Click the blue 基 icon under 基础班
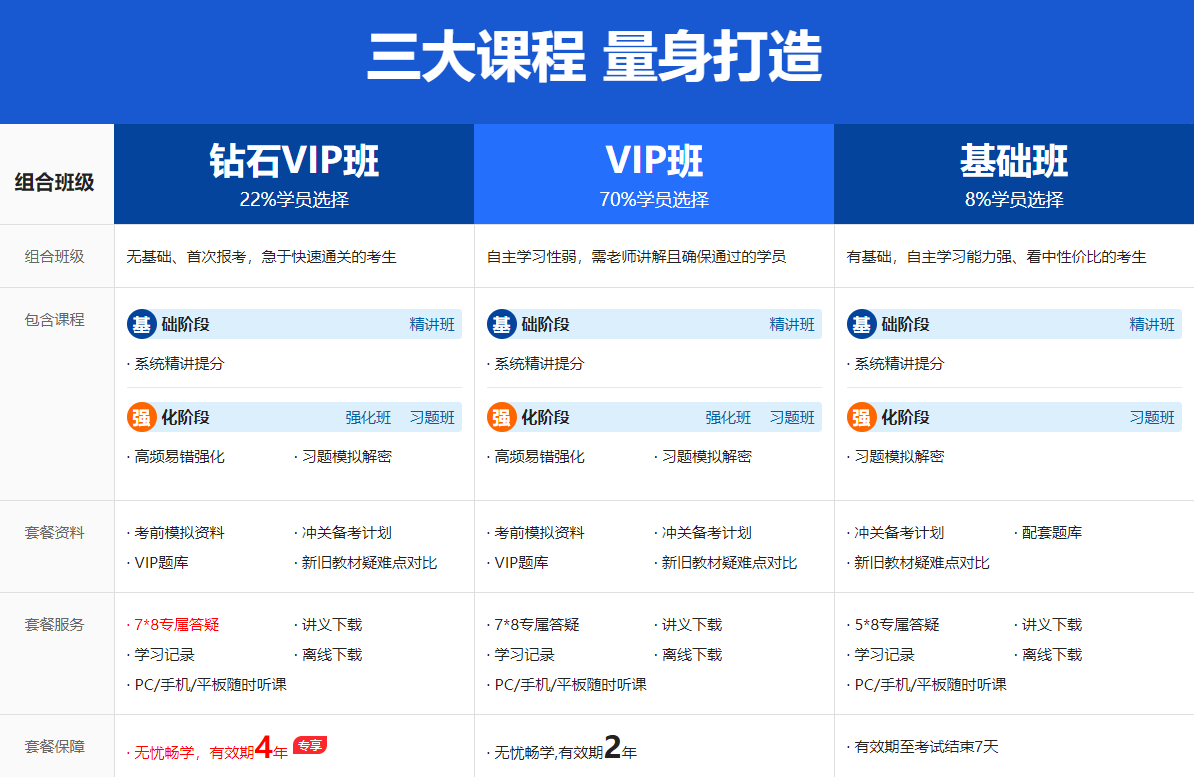This screenshot has height=777, width=1194. (x=862, y=324)
